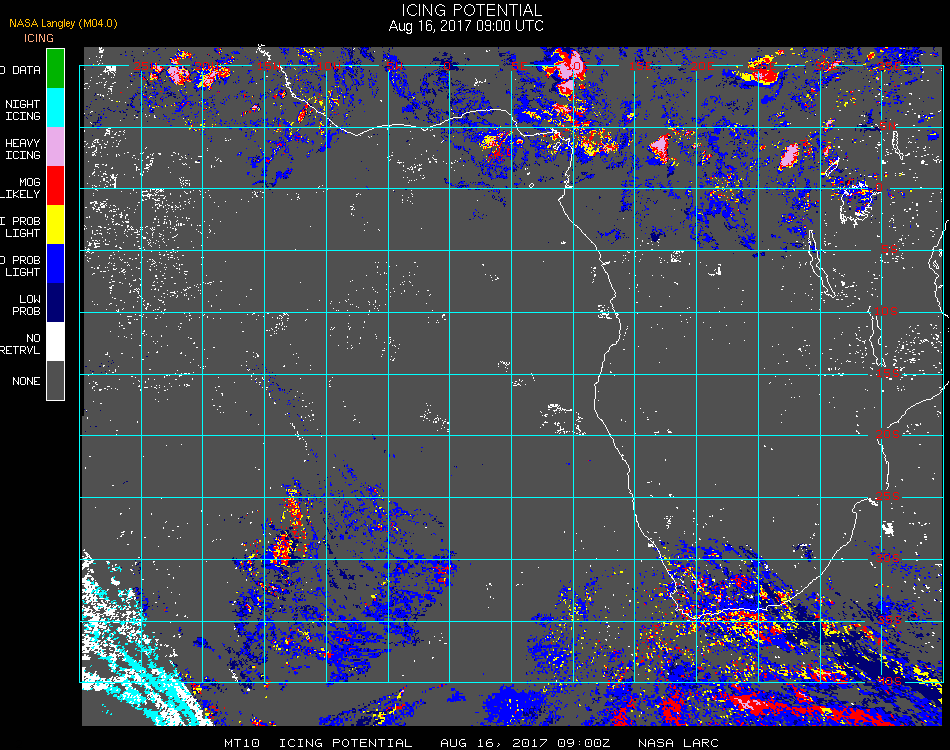Click the 40S latitude label
This screenshot has height=750, width=950.
(x=889, y=681)
